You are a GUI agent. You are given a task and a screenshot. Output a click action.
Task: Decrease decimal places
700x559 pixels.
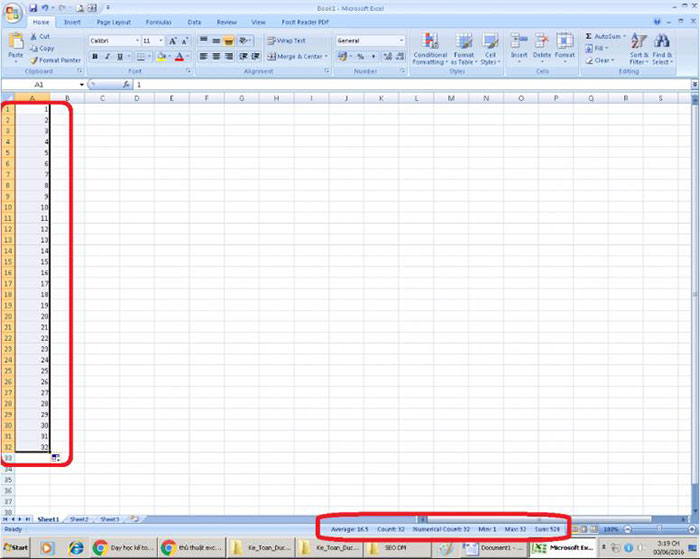(400, 56)
